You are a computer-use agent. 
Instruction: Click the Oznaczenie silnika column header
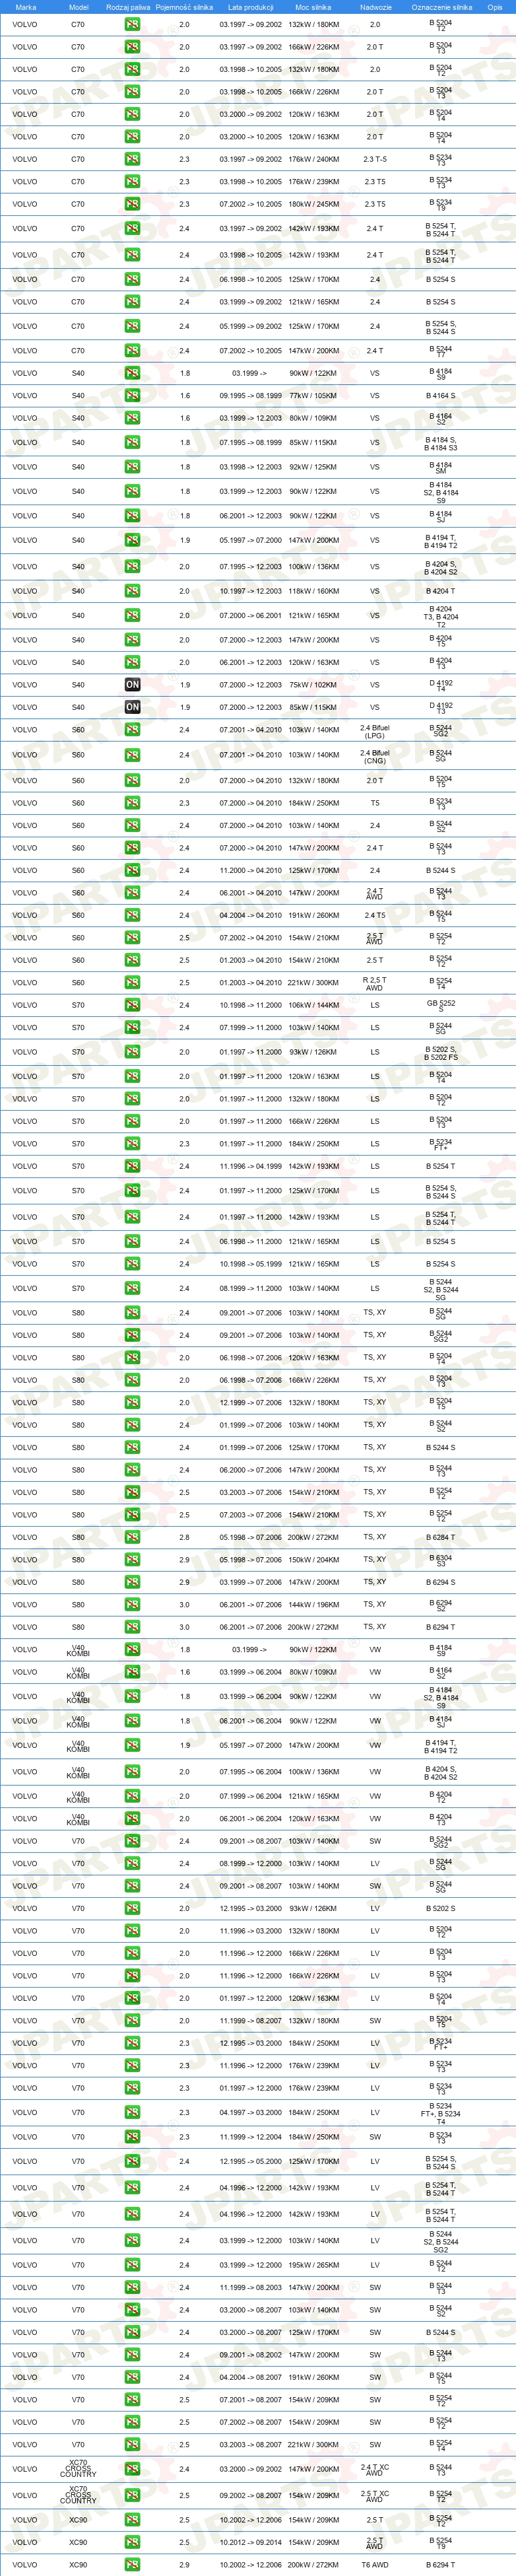(441, 7)
